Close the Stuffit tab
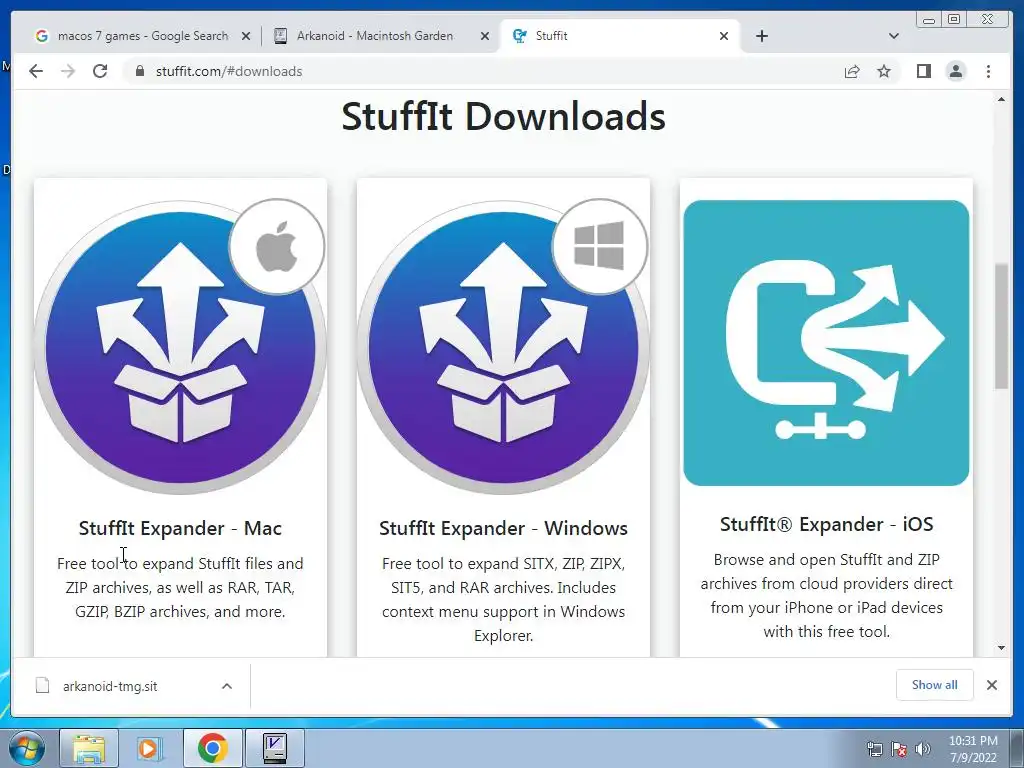 click(724, 36)
